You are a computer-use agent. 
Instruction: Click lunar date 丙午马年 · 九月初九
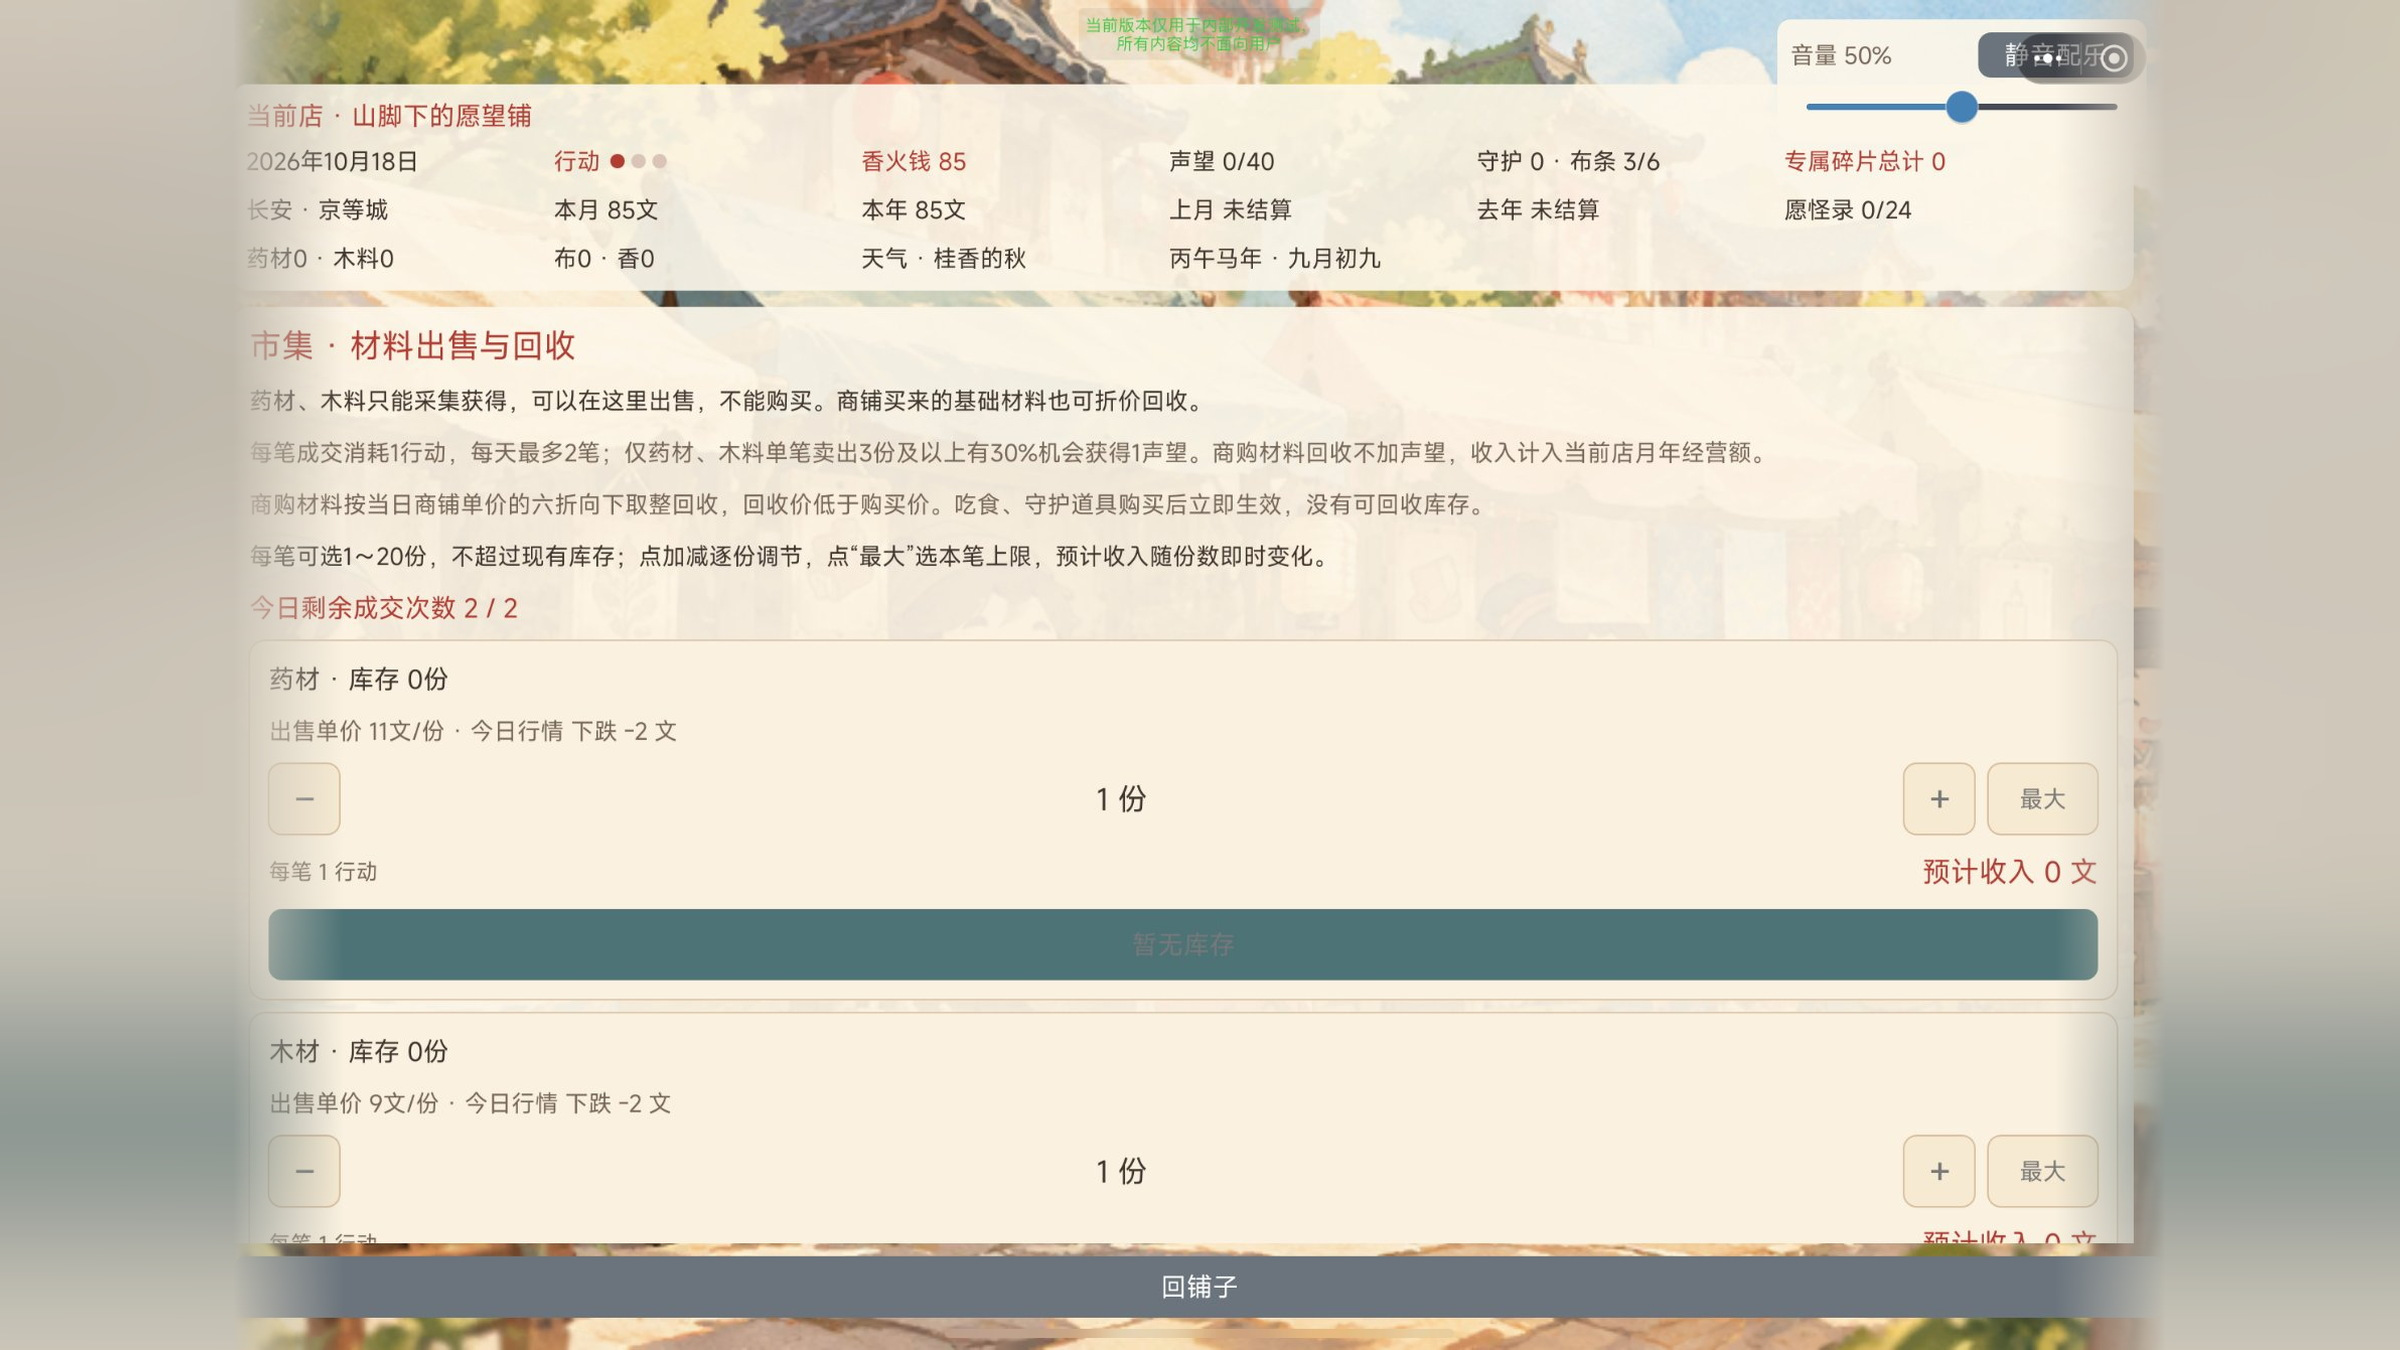[x=1275, y=259]
